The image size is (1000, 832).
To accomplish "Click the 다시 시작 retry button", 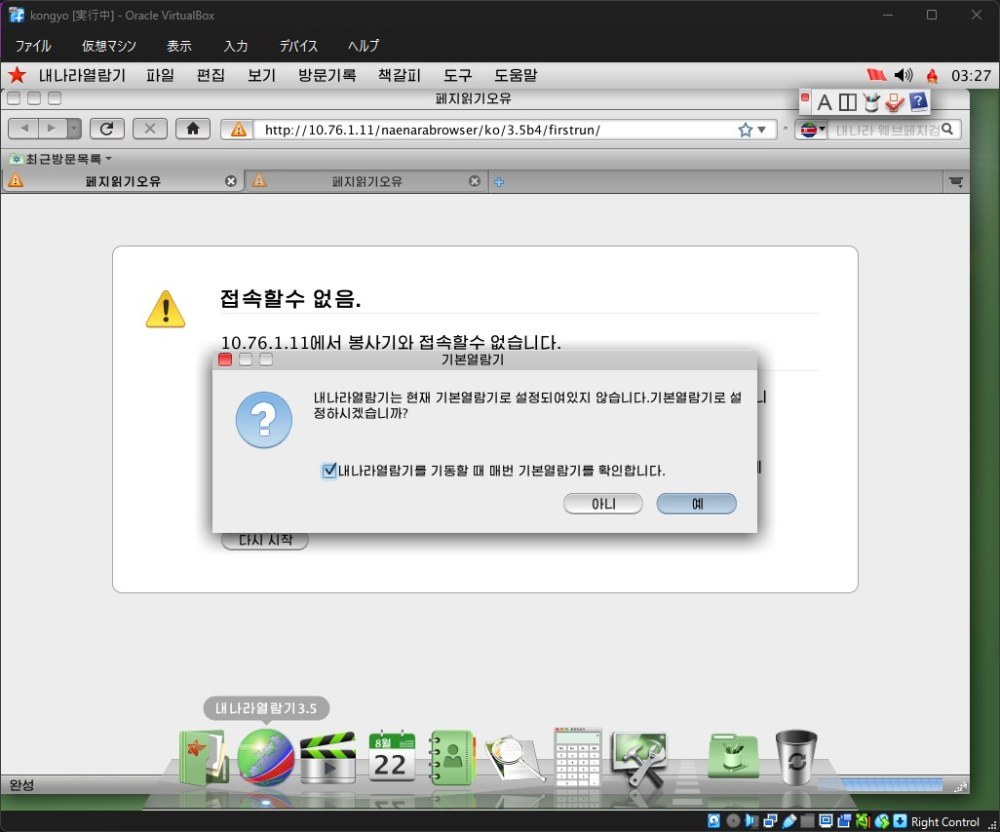I will (265, 540).
